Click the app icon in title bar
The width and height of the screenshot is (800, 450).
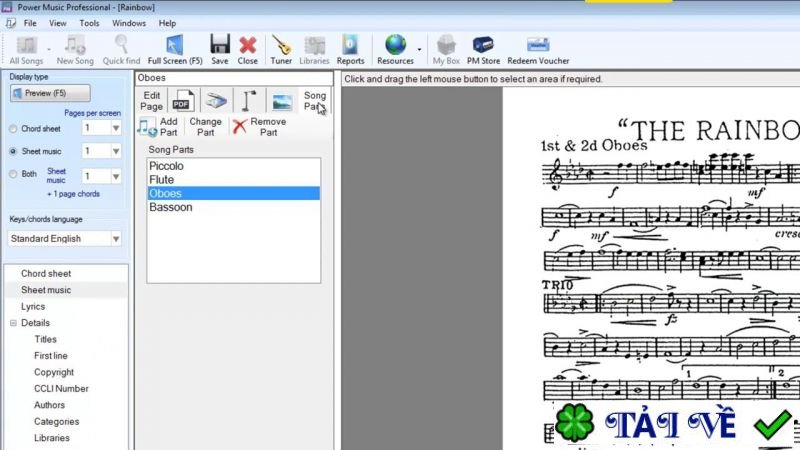[x=7, y=7]
